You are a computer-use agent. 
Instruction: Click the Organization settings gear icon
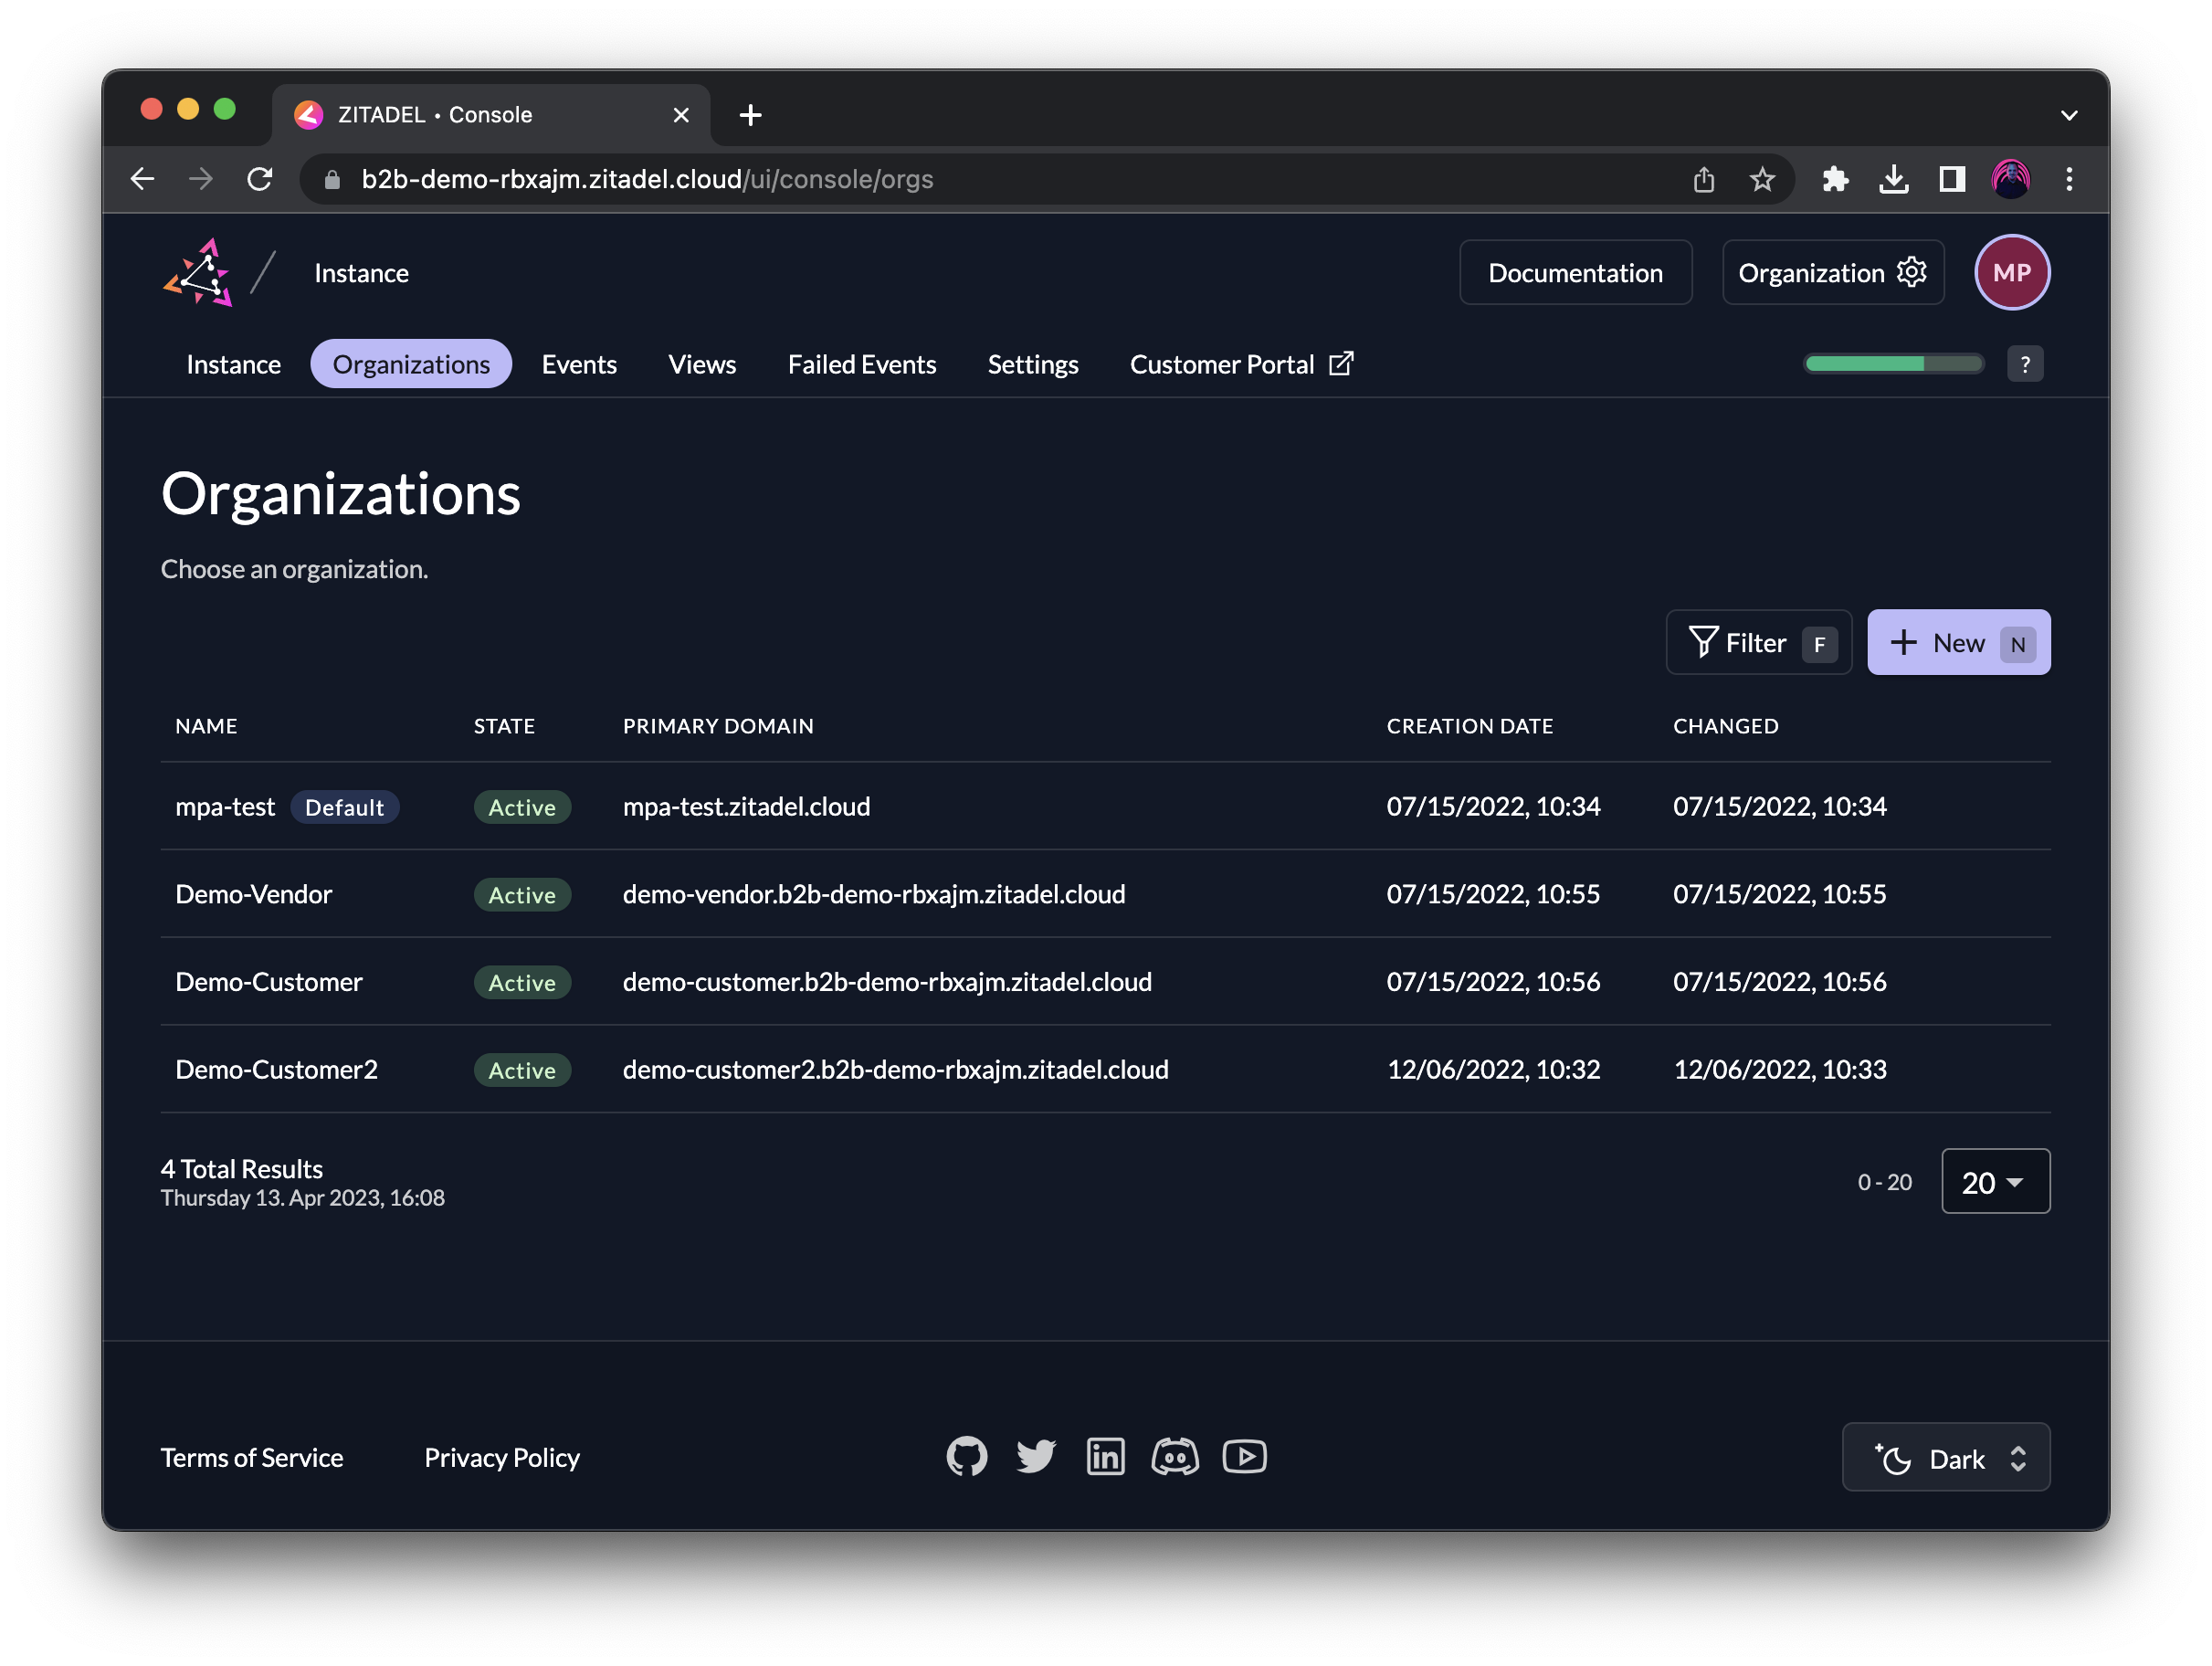tap(1911, 271)
